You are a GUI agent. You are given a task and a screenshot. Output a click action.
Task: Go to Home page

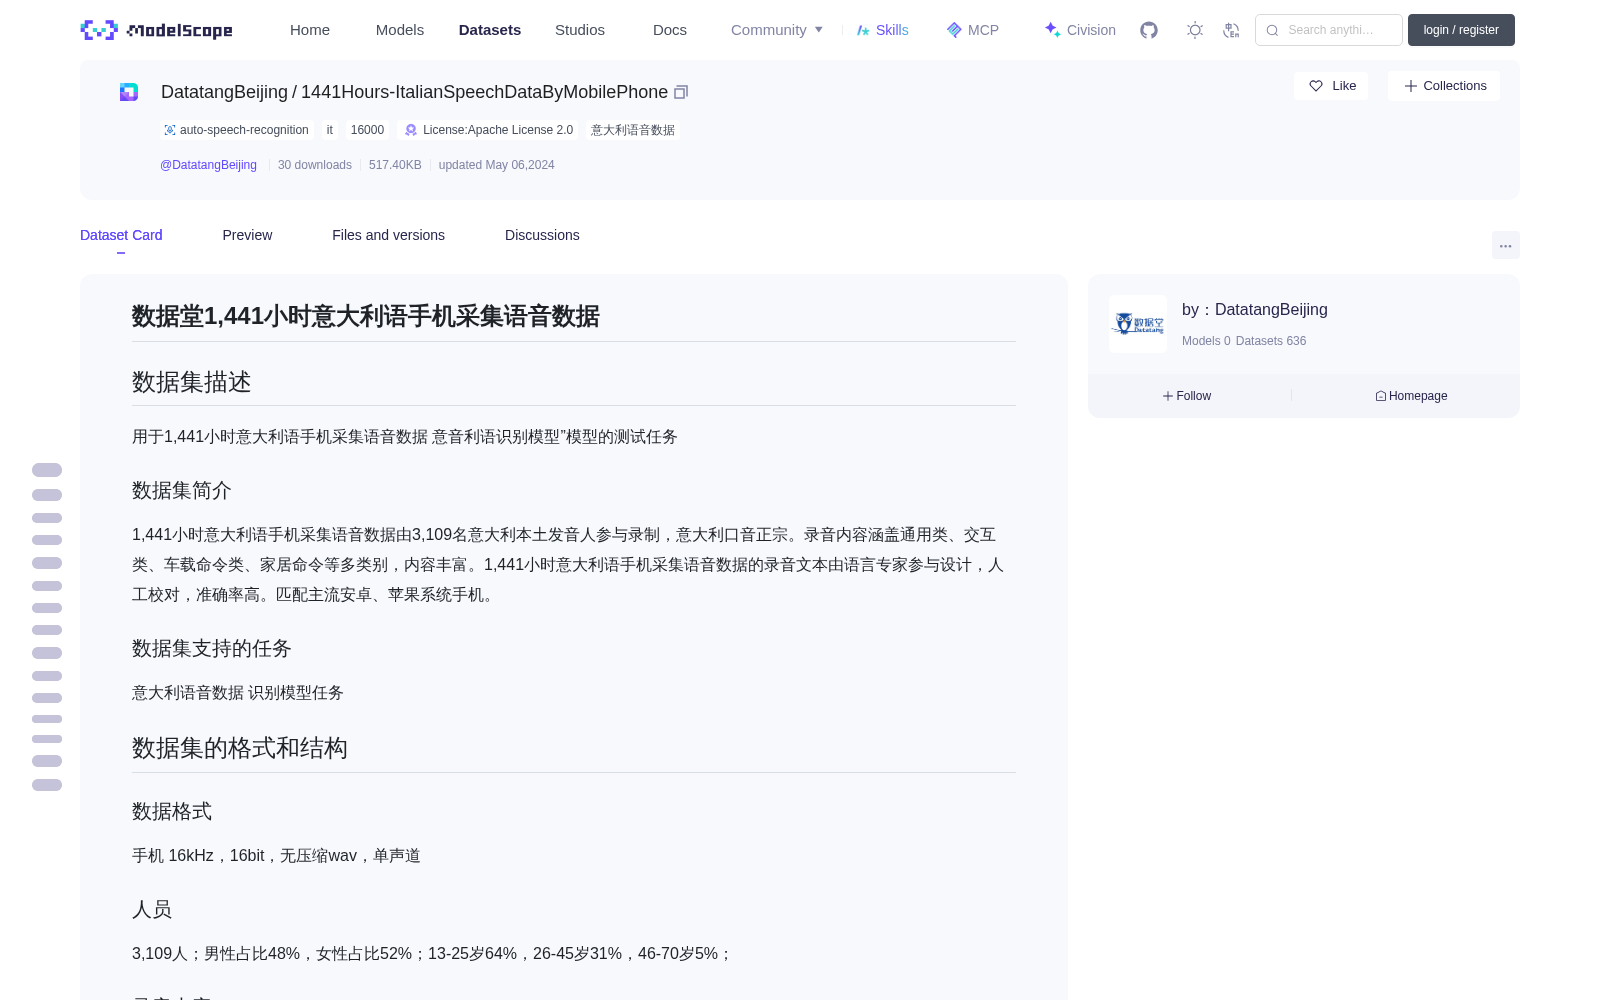coord(310,30)
